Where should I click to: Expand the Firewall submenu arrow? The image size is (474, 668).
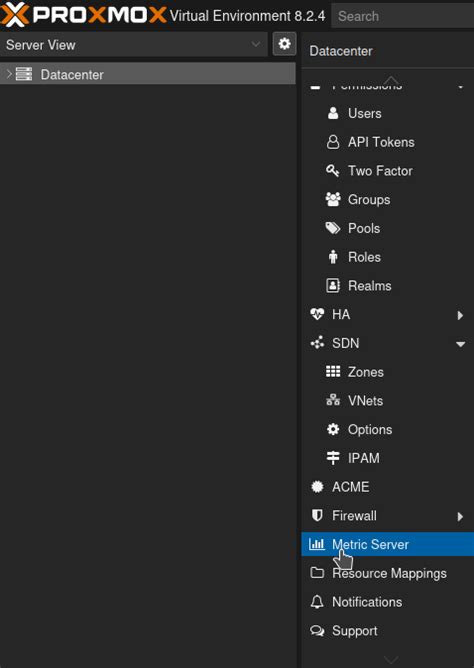pyautogui.click(x=460, y=516)
